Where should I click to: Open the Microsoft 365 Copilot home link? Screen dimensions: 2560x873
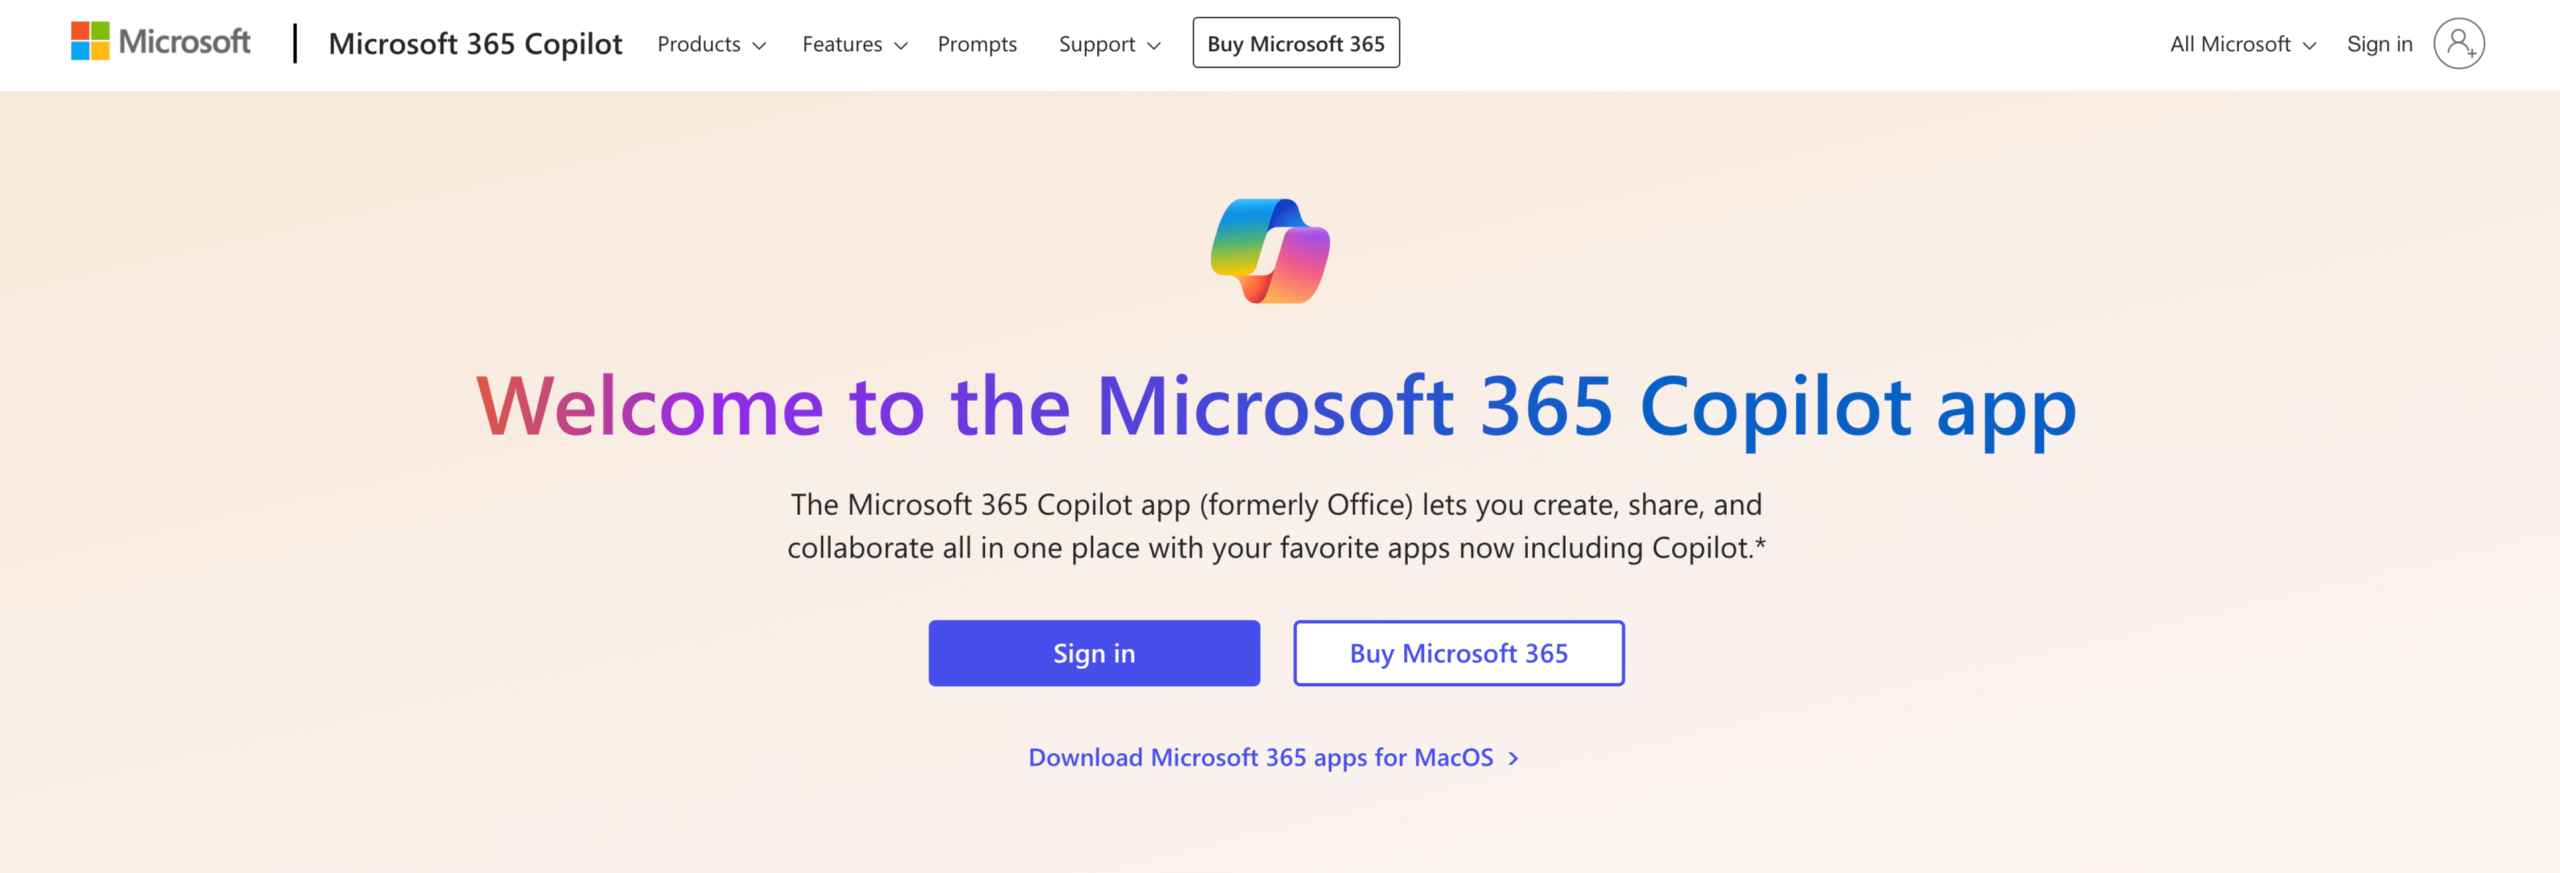(476, 44)
